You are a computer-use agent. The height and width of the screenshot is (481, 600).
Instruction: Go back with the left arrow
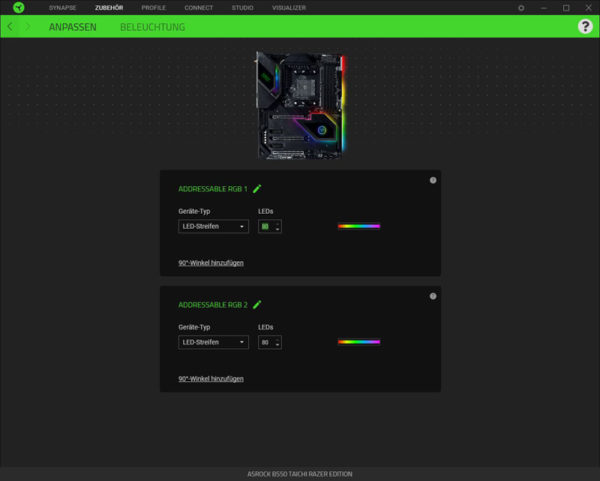coord(10,26)
